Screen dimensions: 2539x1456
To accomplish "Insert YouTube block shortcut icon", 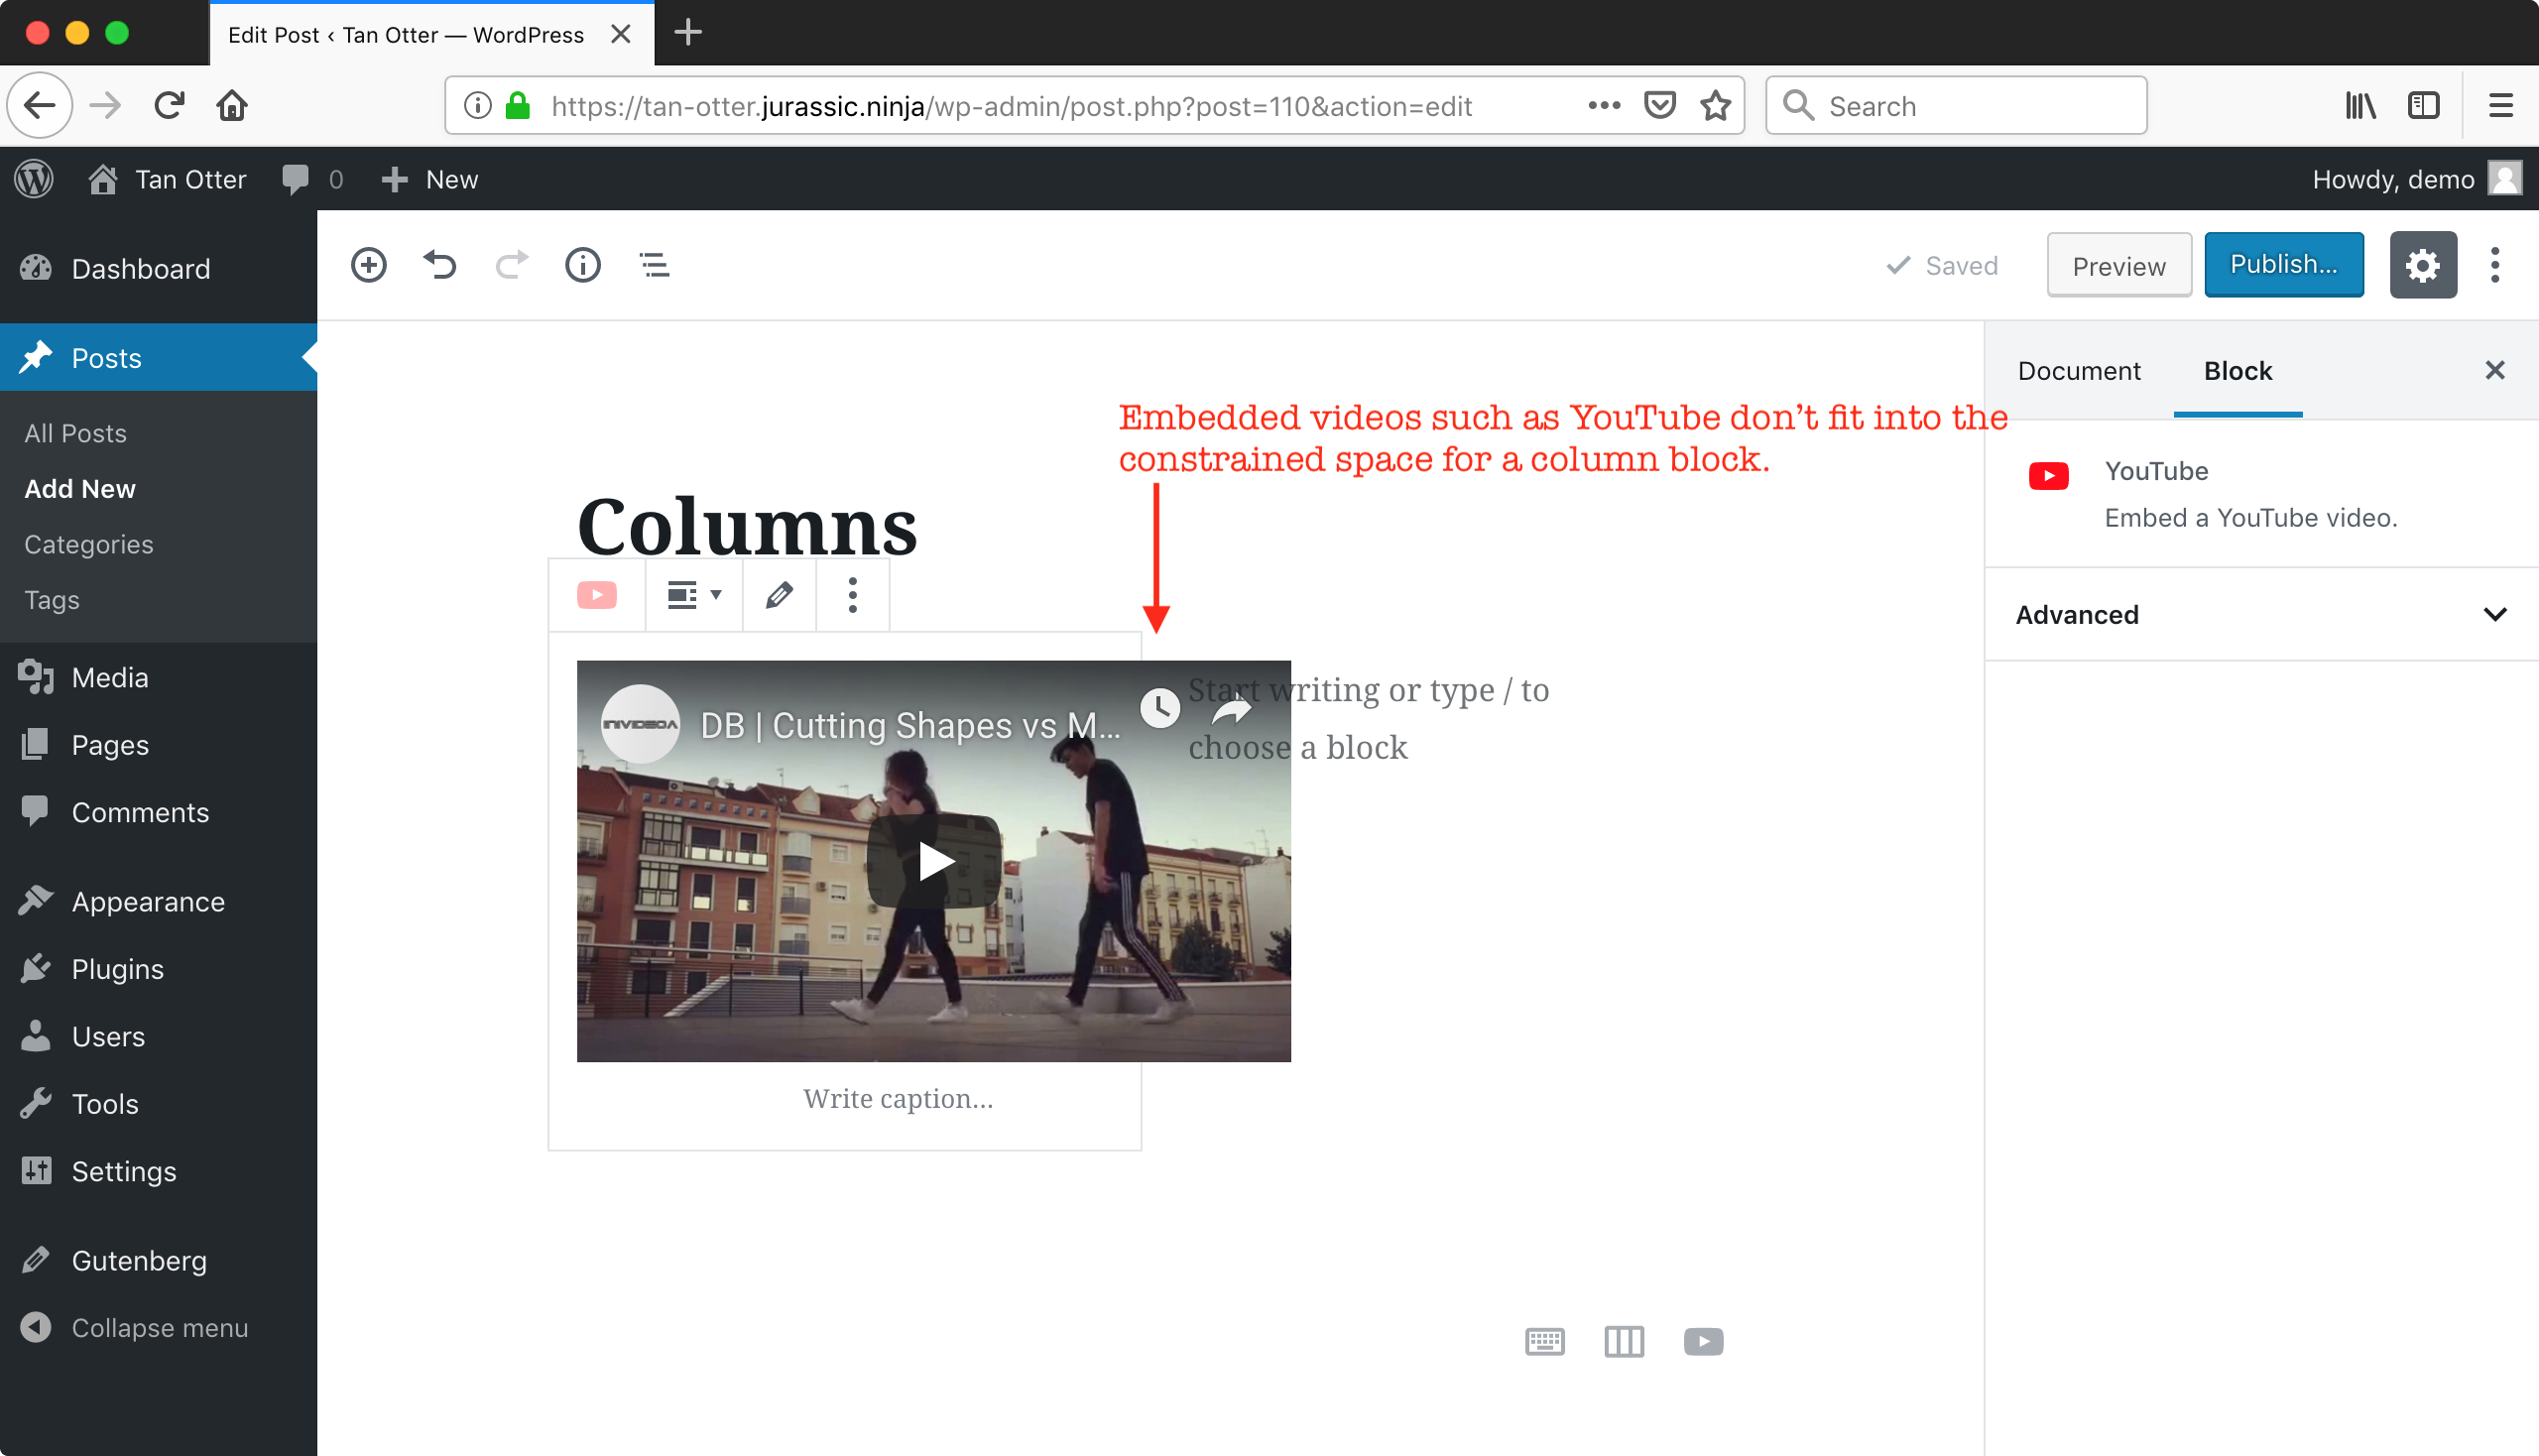I will tap(1703, 1341).
